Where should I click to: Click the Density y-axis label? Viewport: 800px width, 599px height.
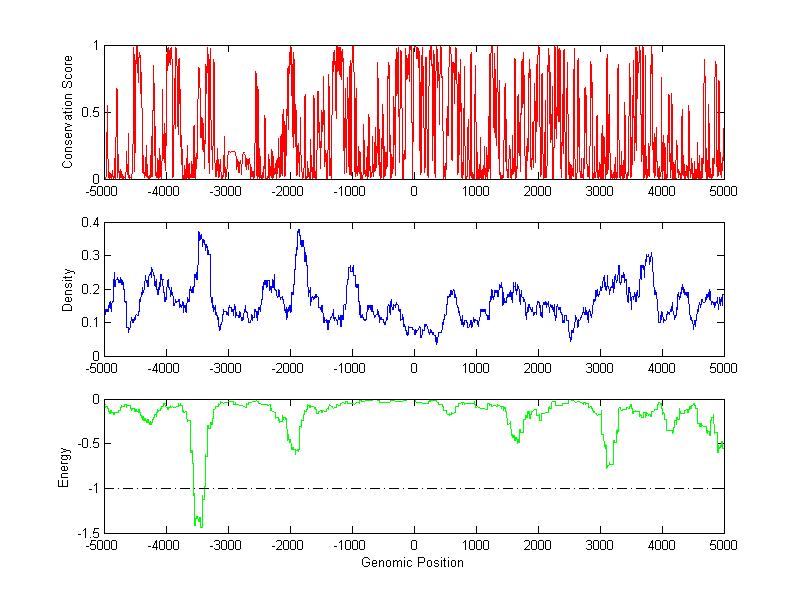(68, 289)
